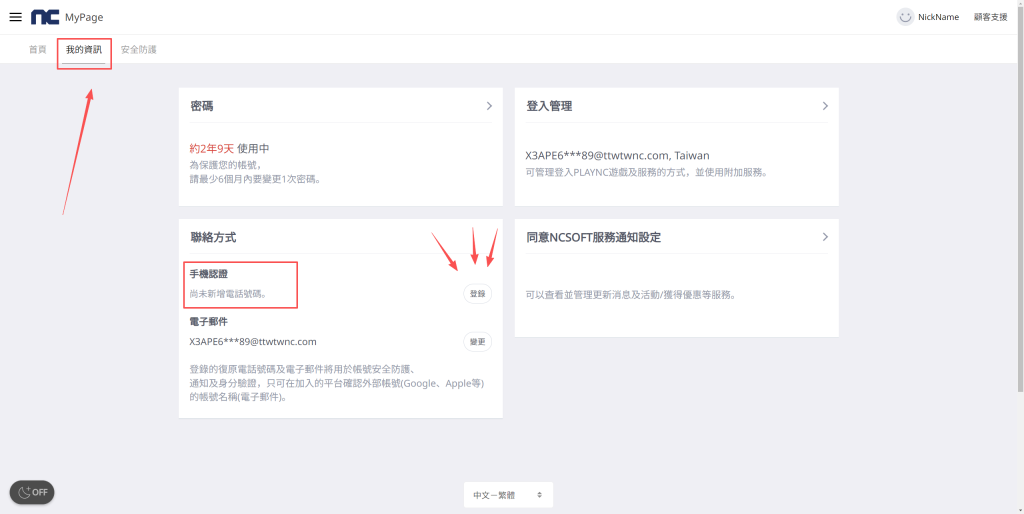
Task: Click the page vertical scrollbar
Action: 1019,200
